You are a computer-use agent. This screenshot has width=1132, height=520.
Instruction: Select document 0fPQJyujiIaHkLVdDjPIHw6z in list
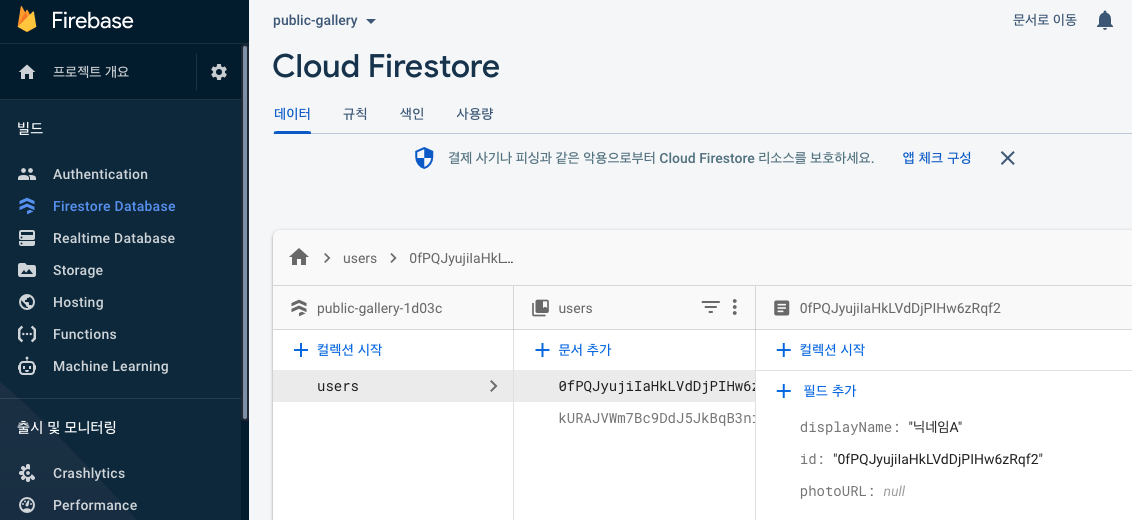point(635,386)
